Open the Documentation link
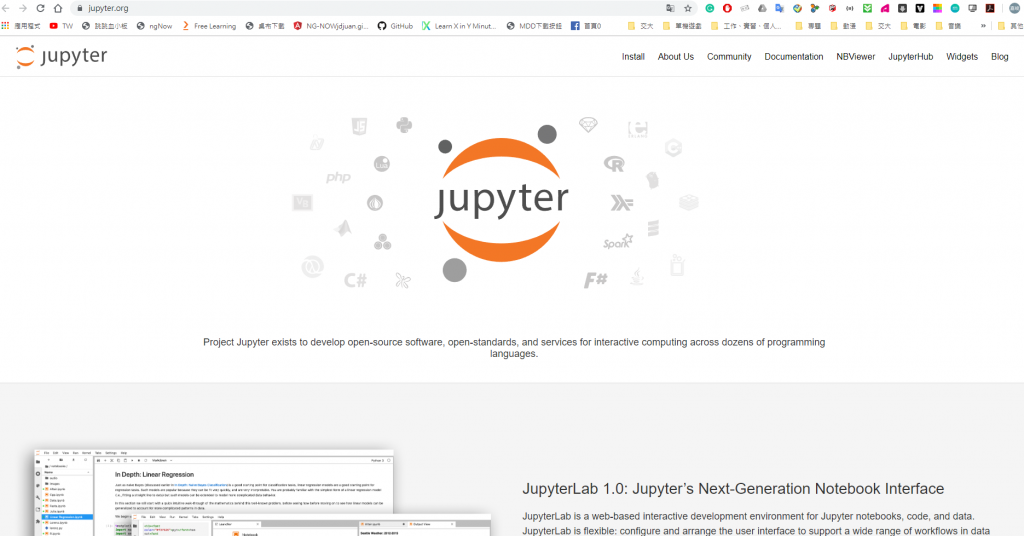 [x=793, y=57]
